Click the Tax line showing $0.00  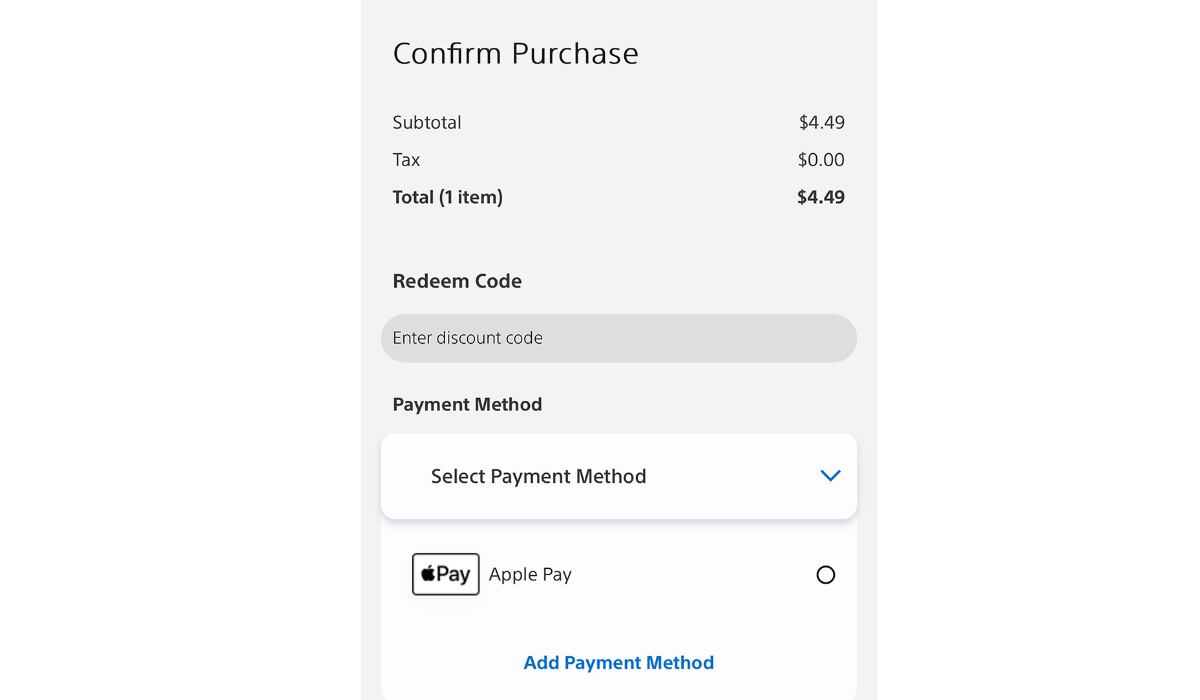(618, 159)
